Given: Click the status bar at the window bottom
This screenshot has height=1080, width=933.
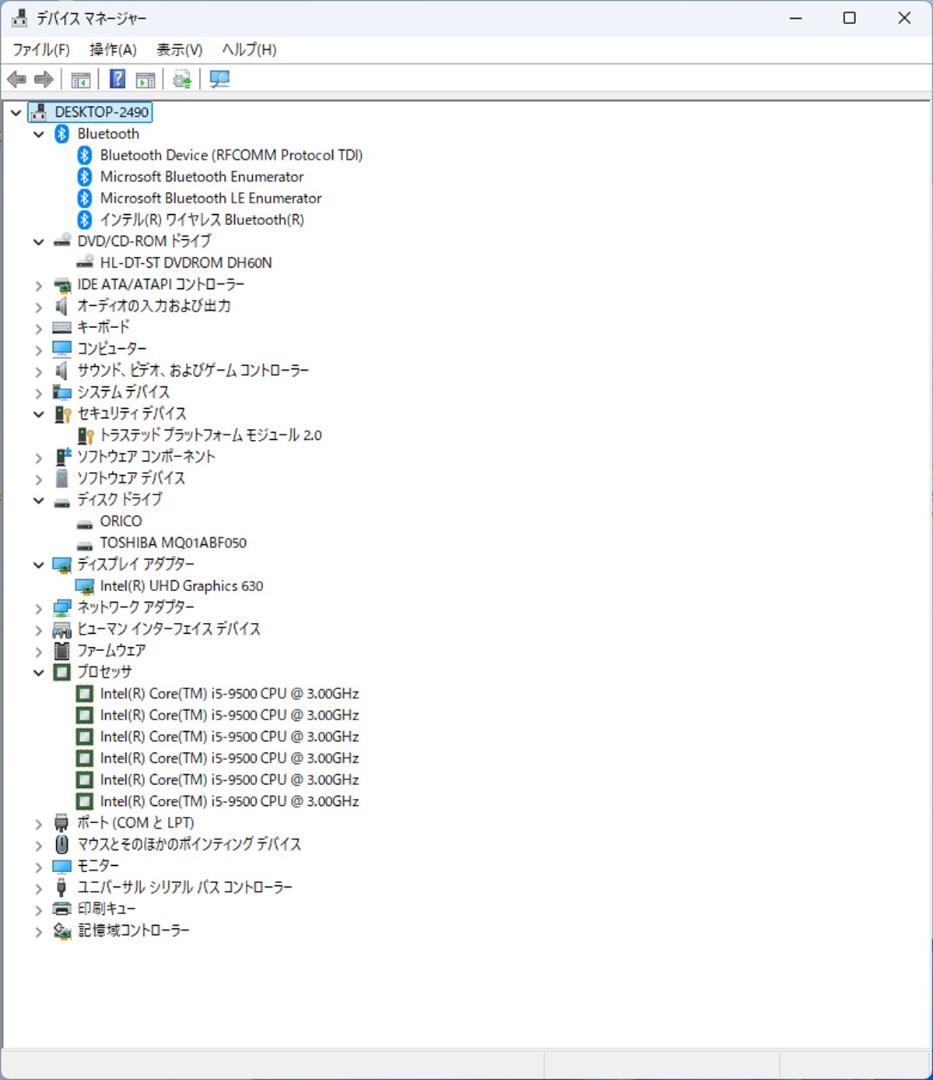Looking at the screenshot, I should coord(466,1068).
